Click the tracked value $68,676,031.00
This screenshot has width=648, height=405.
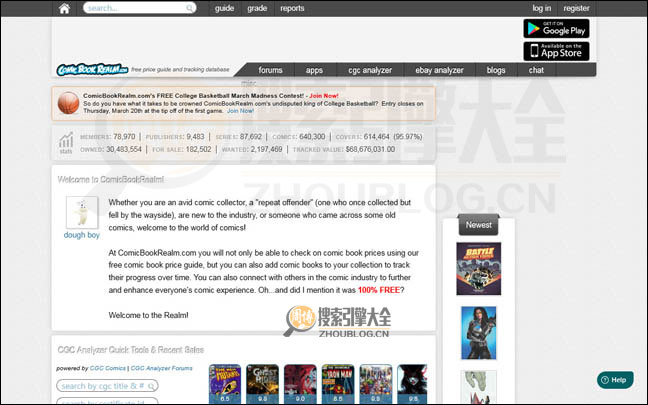(x=370, y=149)
